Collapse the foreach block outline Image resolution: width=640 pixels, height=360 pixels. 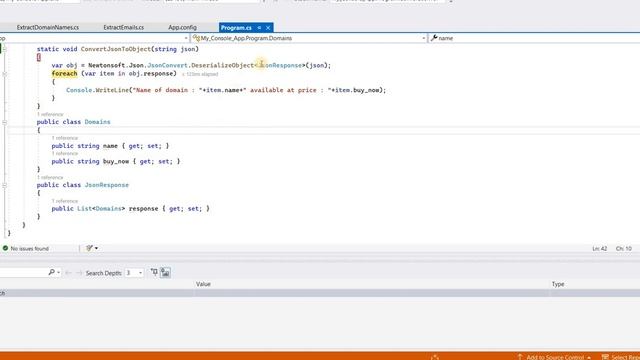4,74
